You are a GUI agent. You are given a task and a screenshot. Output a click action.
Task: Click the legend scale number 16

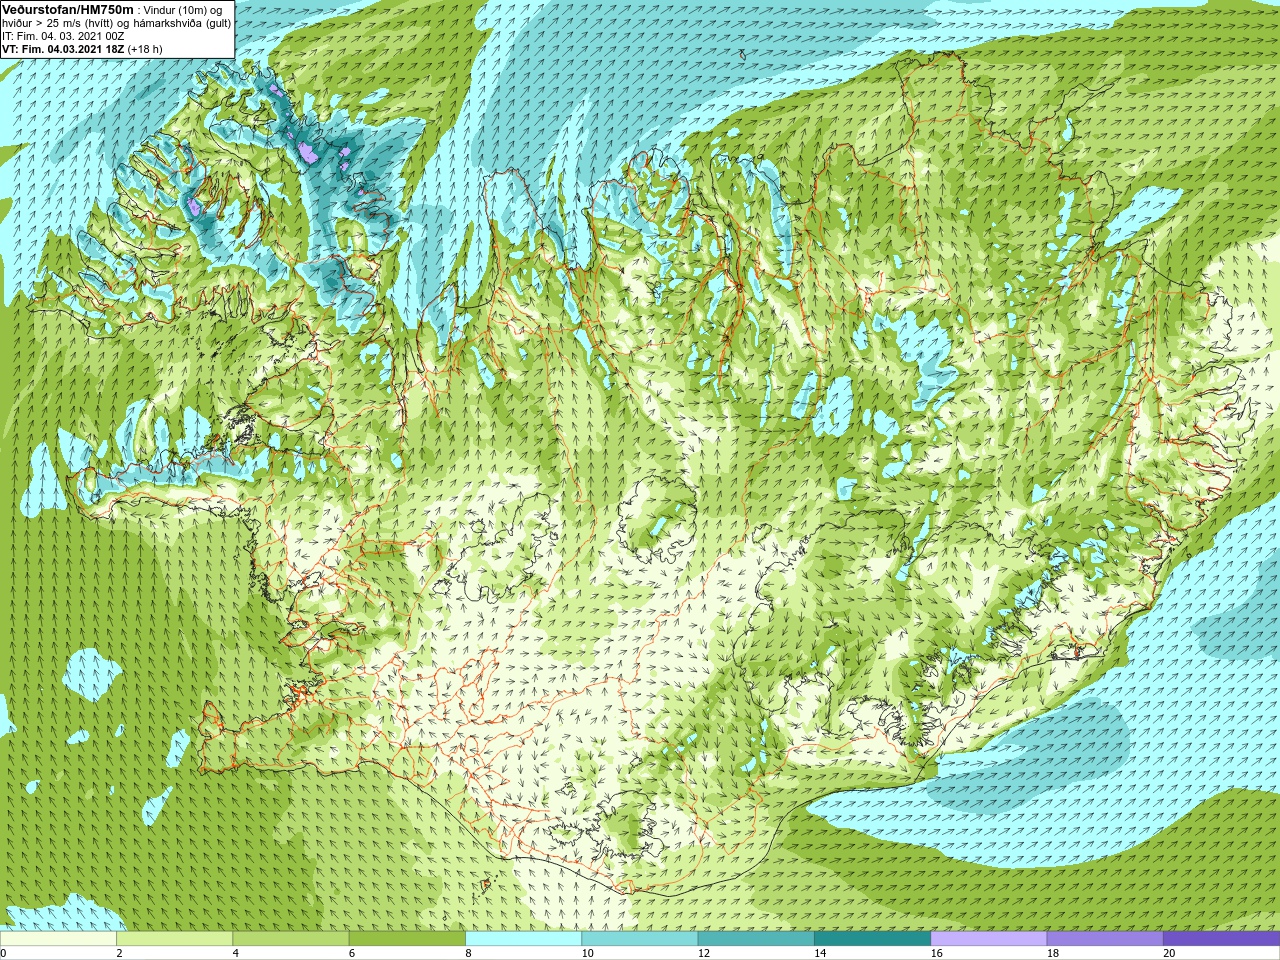click(937, 953)
